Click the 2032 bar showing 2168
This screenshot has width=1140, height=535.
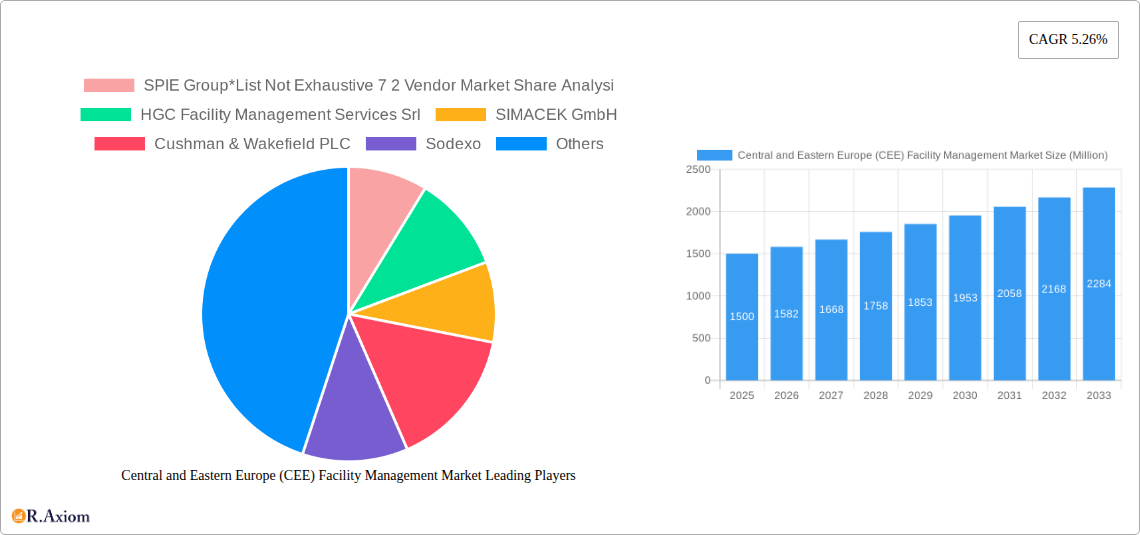click(1054, 289)
